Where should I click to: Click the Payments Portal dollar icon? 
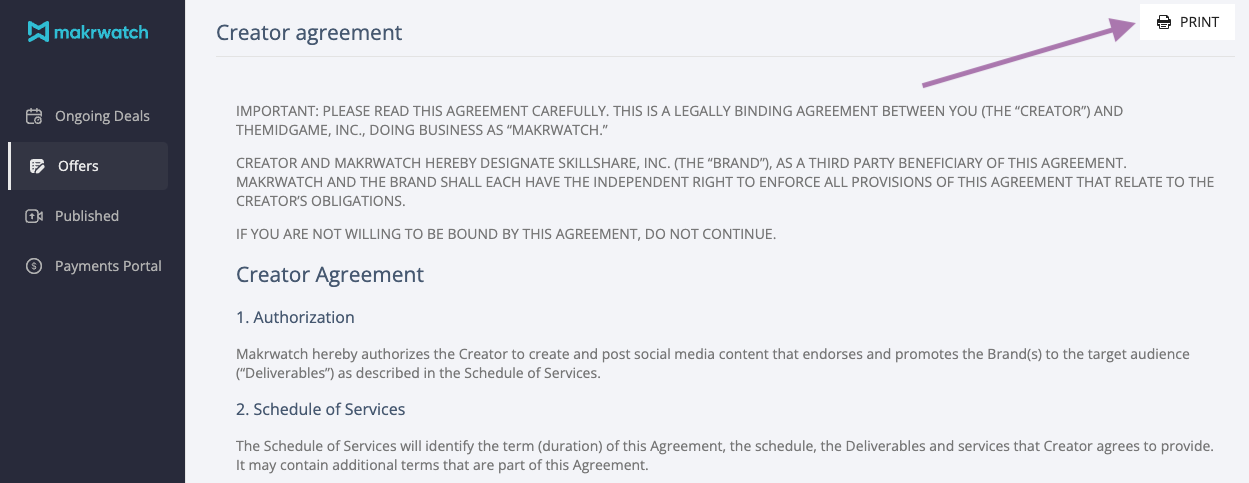pos(34,266)
